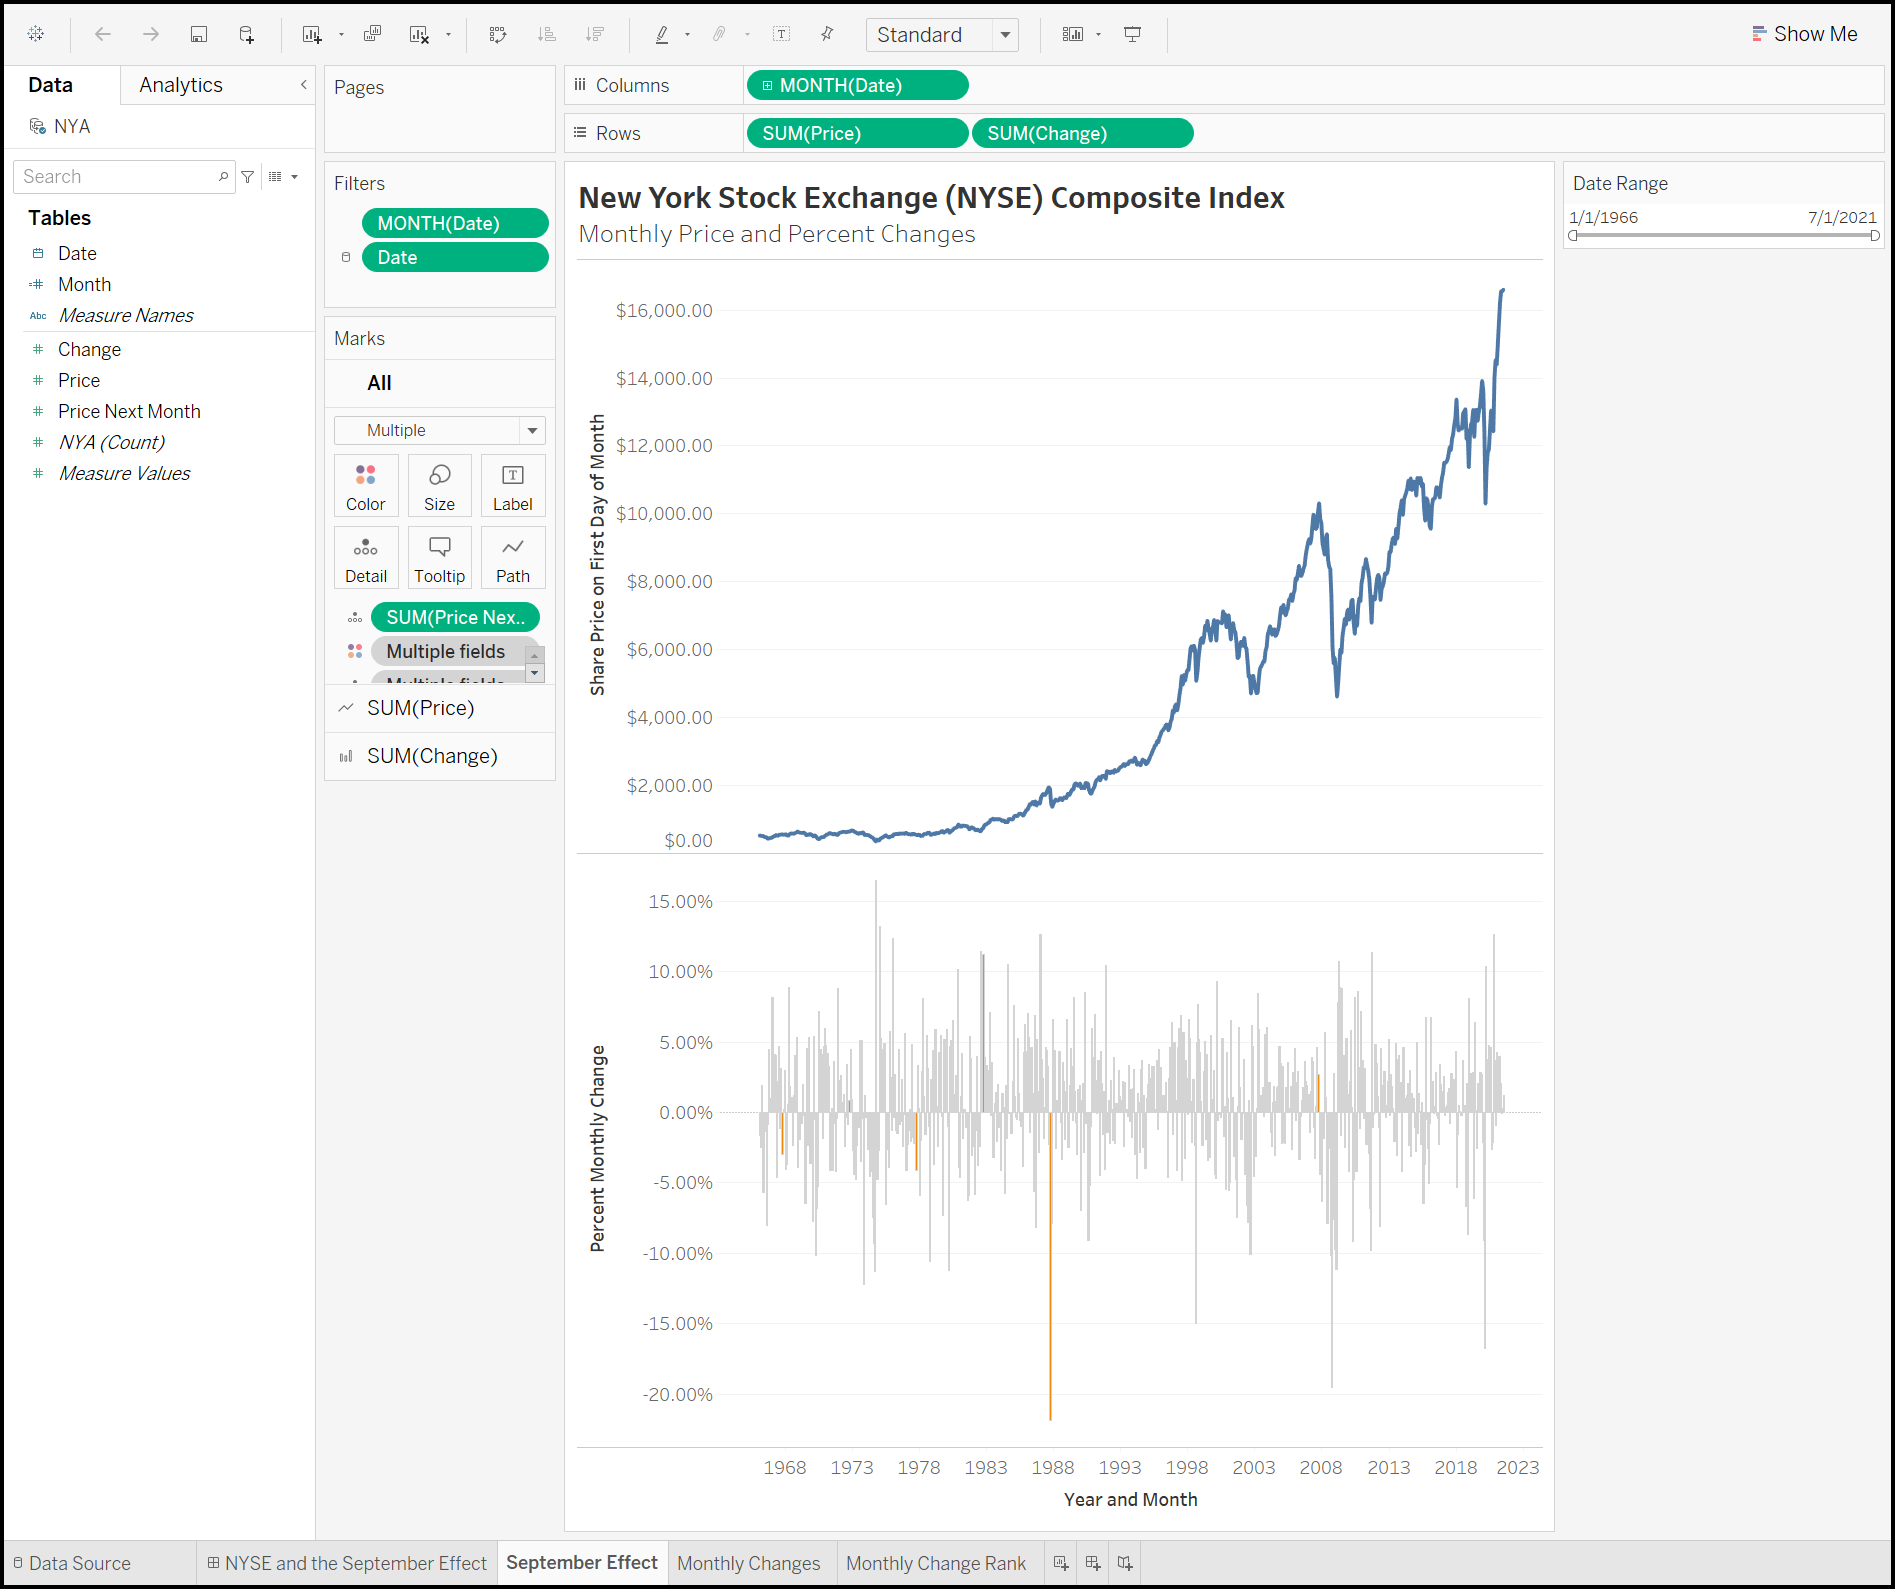Viewport: 1895px width, 1589px height.
Task: Sort ascending using the toolbar icon
Action: pos(546,34)
